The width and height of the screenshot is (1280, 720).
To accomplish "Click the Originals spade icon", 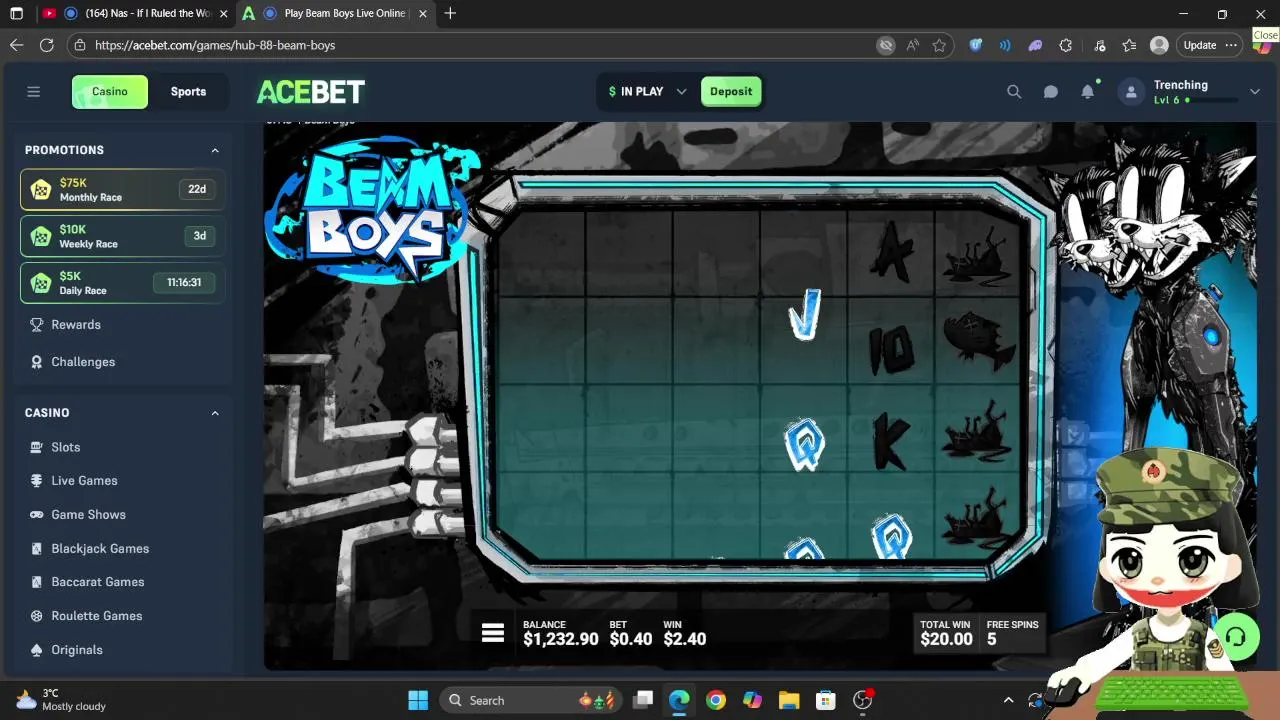I will click(37, 650).
